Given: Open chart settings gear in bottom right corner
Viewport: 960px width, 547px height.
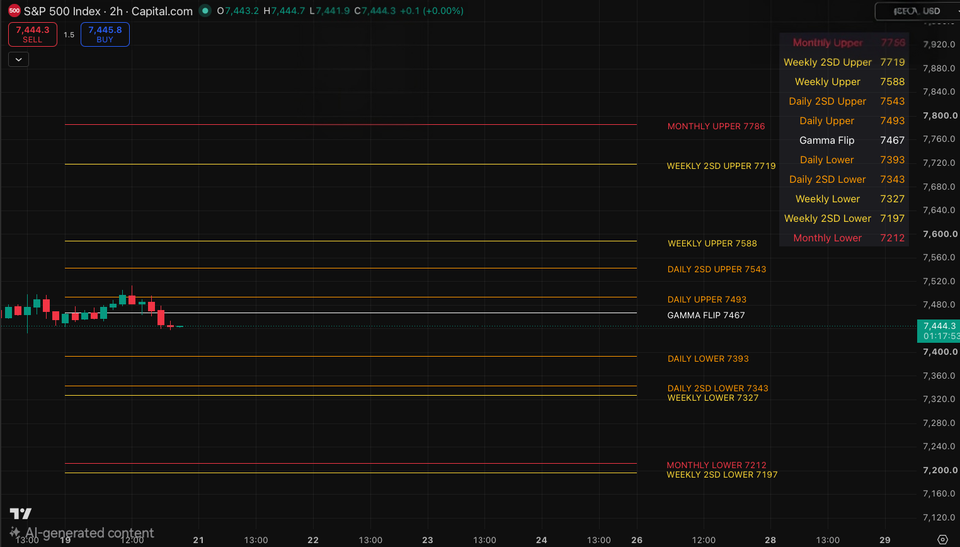Looking at the screenshot, I should pyautogui.click(x=943, y=540).
